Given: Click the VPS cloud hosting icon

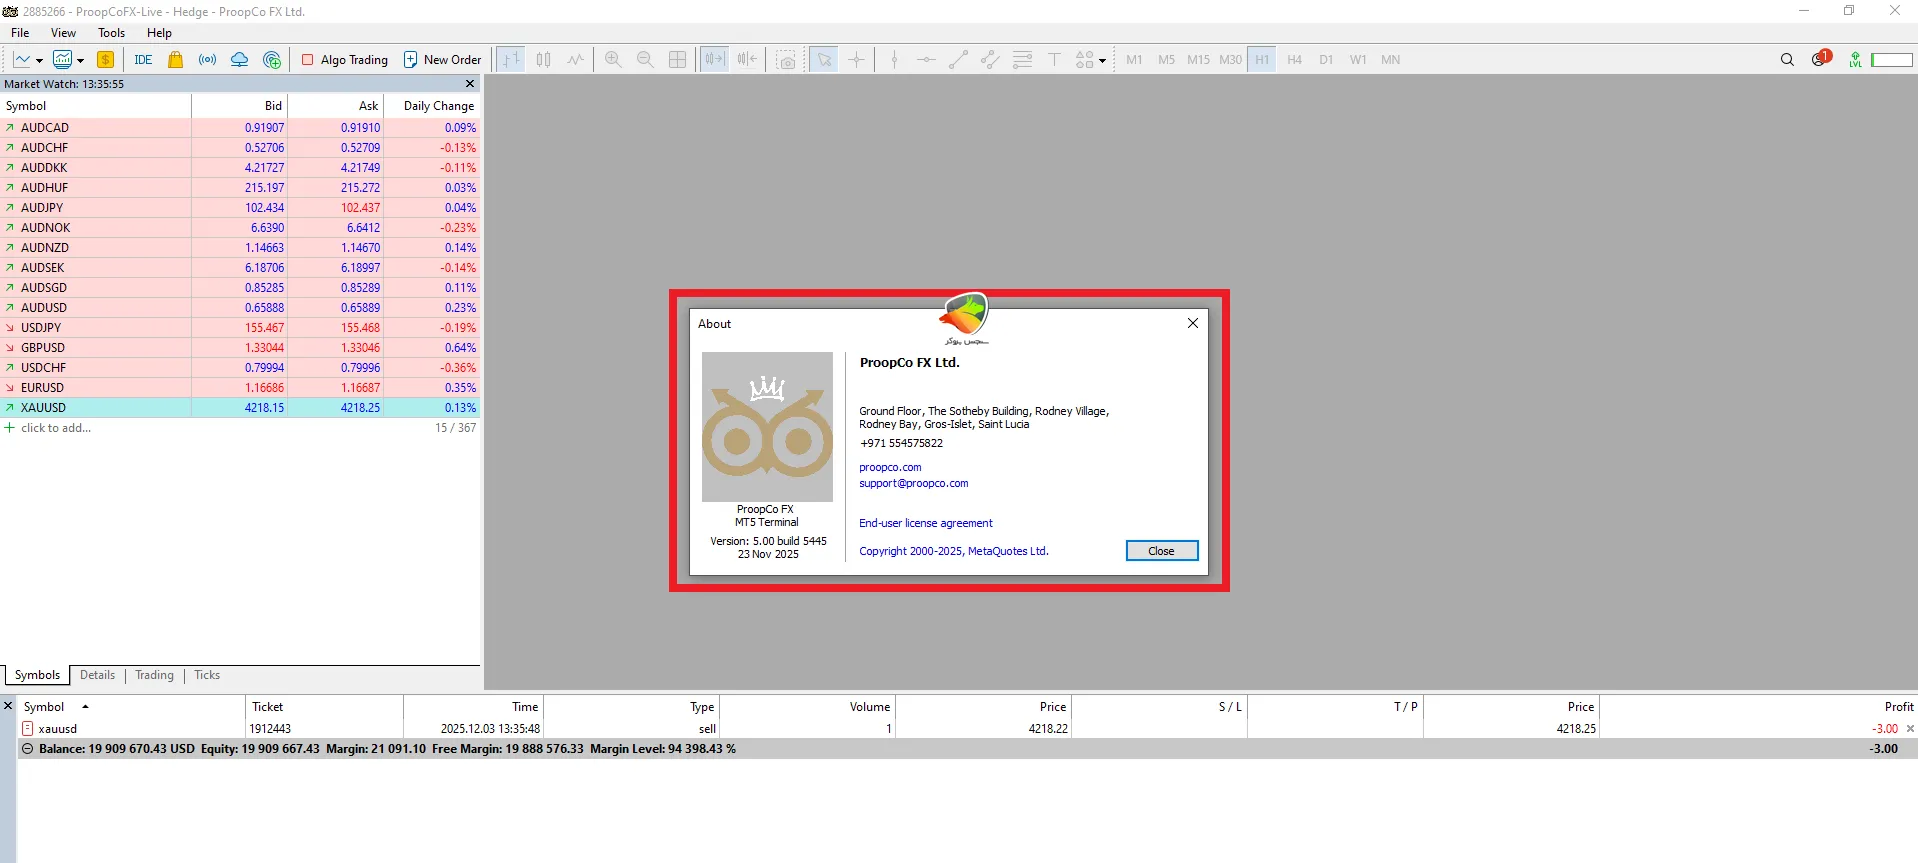Looking at the screenshot, I should click(x=239, y=60).
